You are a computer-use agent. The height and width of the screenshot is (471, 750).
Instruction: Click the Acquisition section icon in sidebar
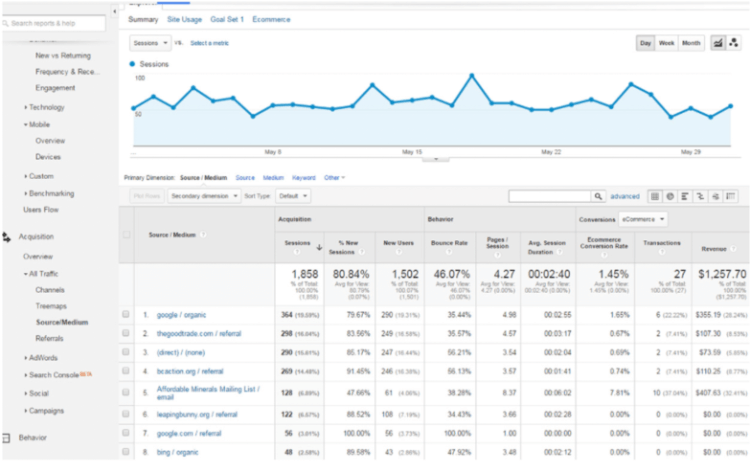(x=6, y=237)
